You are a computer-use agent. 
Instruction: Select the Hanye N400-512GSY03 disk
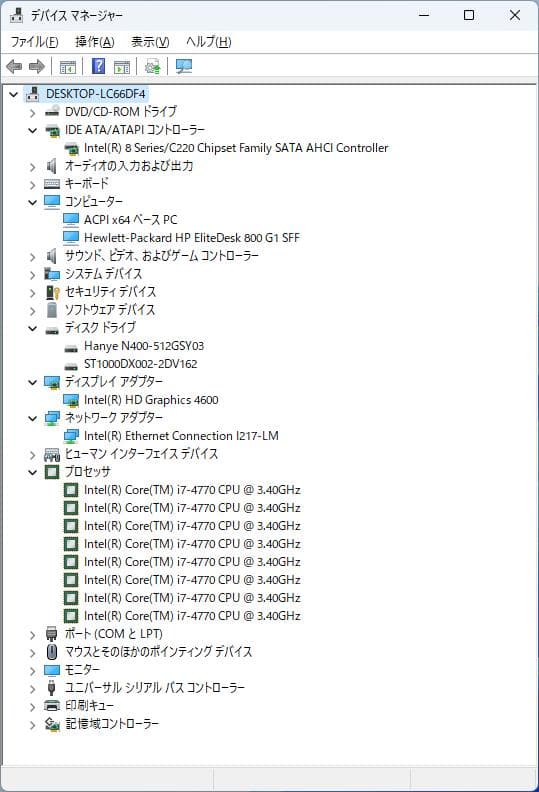[x=143, y=346]
